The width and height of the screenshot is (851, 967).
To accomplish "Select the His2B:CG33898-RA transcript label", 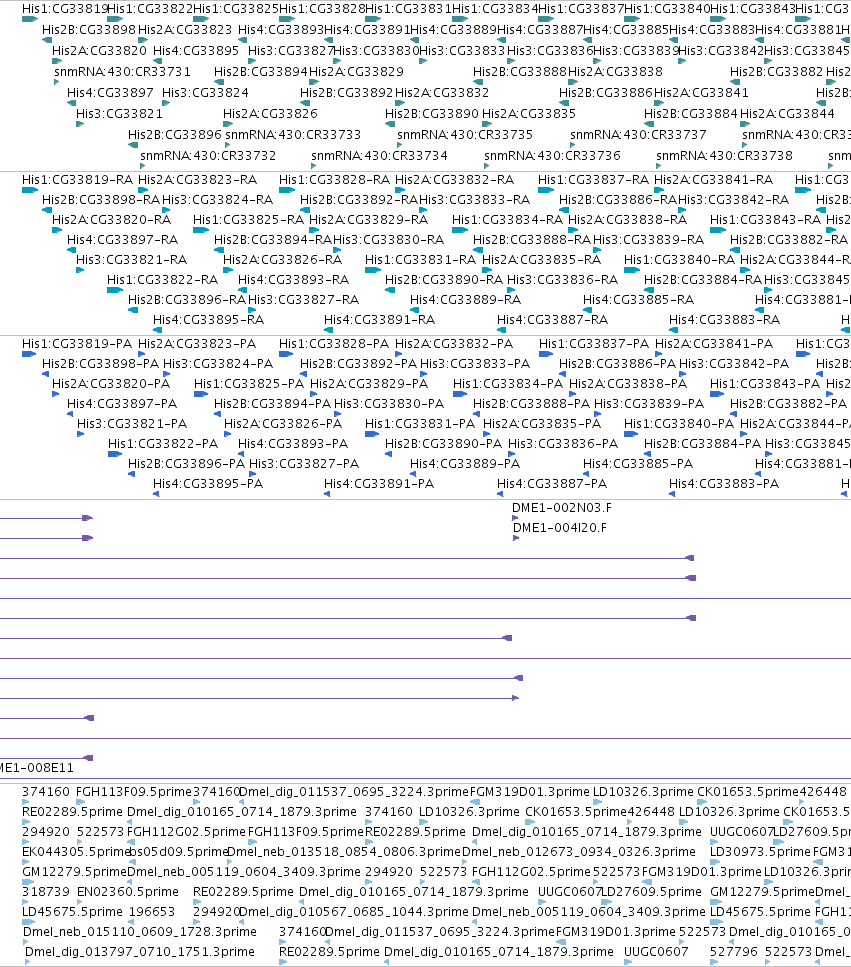I will (x=101, y=200).
